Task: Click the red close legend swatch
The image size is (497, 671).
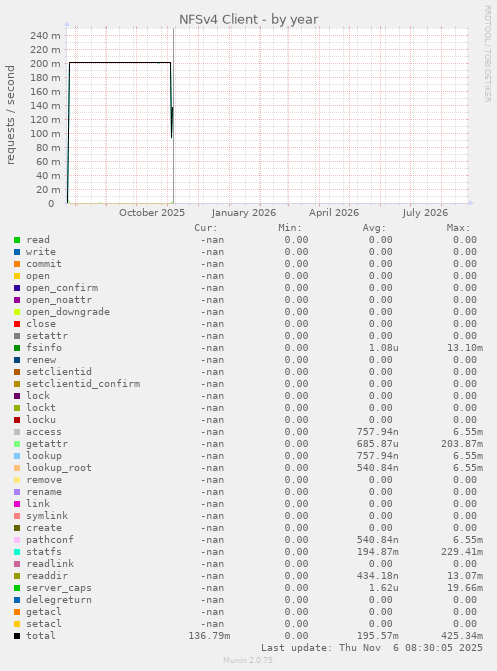Action: (17, 324)
